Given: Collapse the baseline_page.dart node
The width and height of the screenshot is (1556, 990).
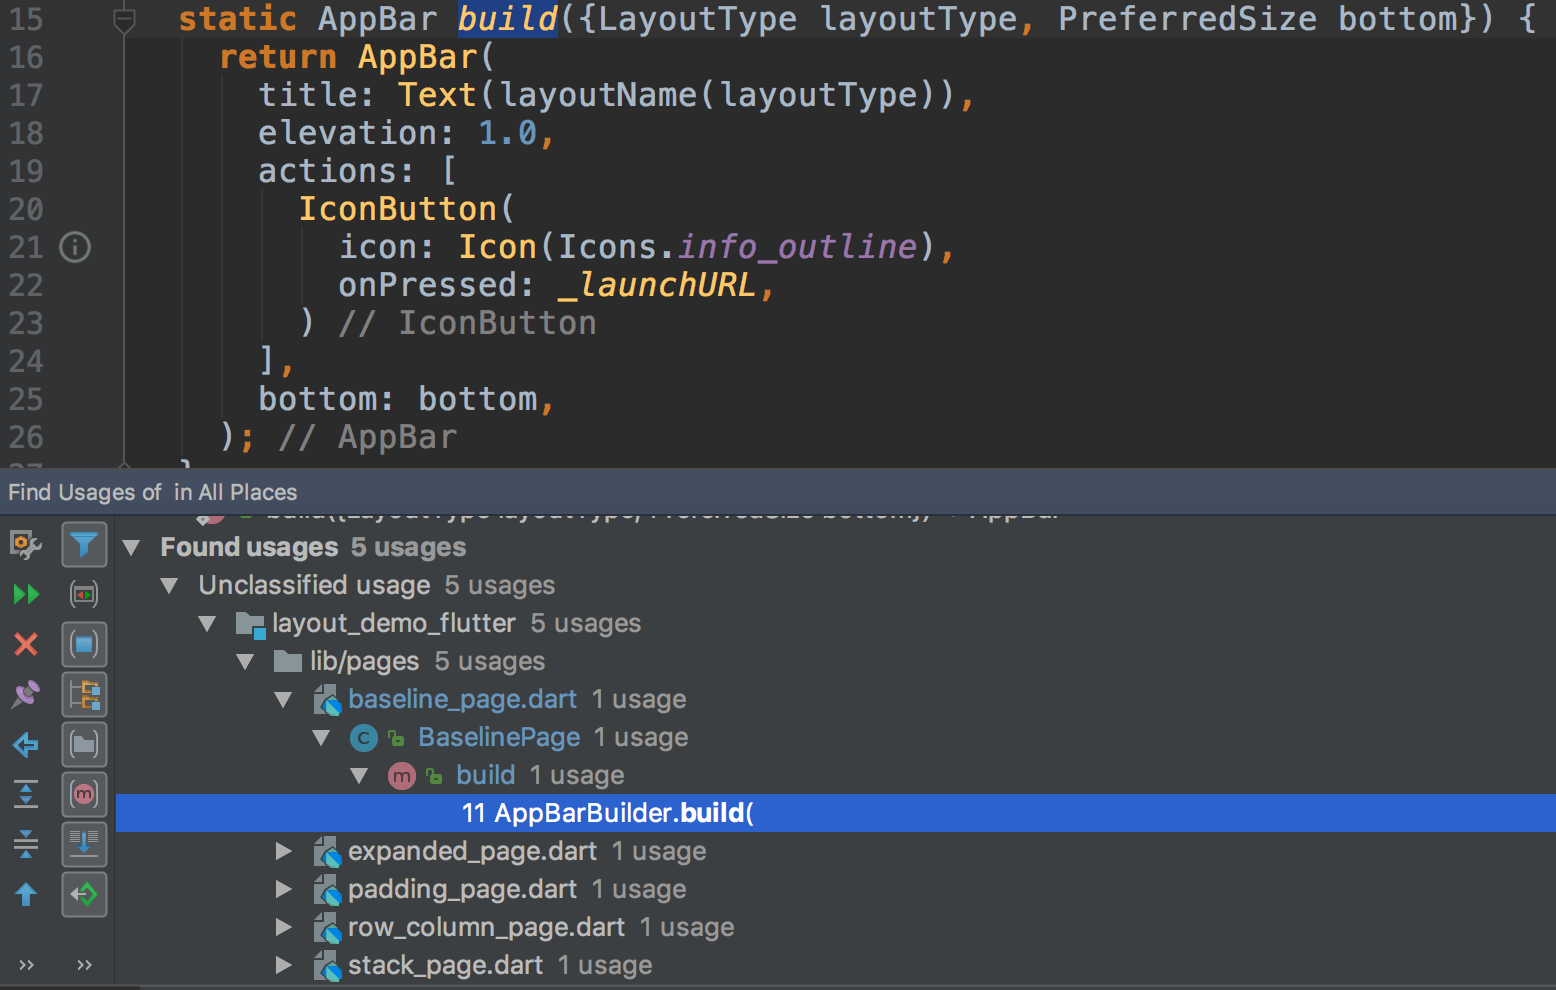Looking at the screenshot, I should 283,700.
